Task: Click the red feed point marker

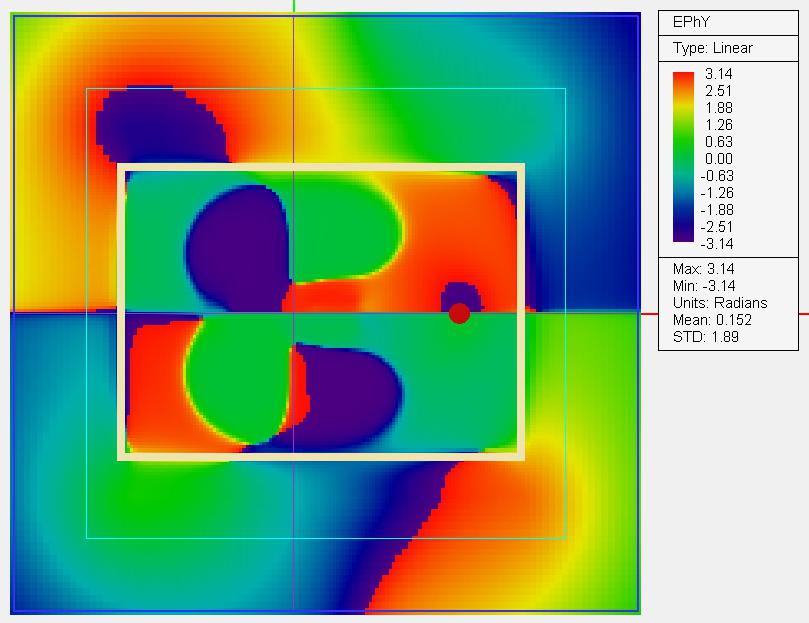Action: [x=459, y=313]
